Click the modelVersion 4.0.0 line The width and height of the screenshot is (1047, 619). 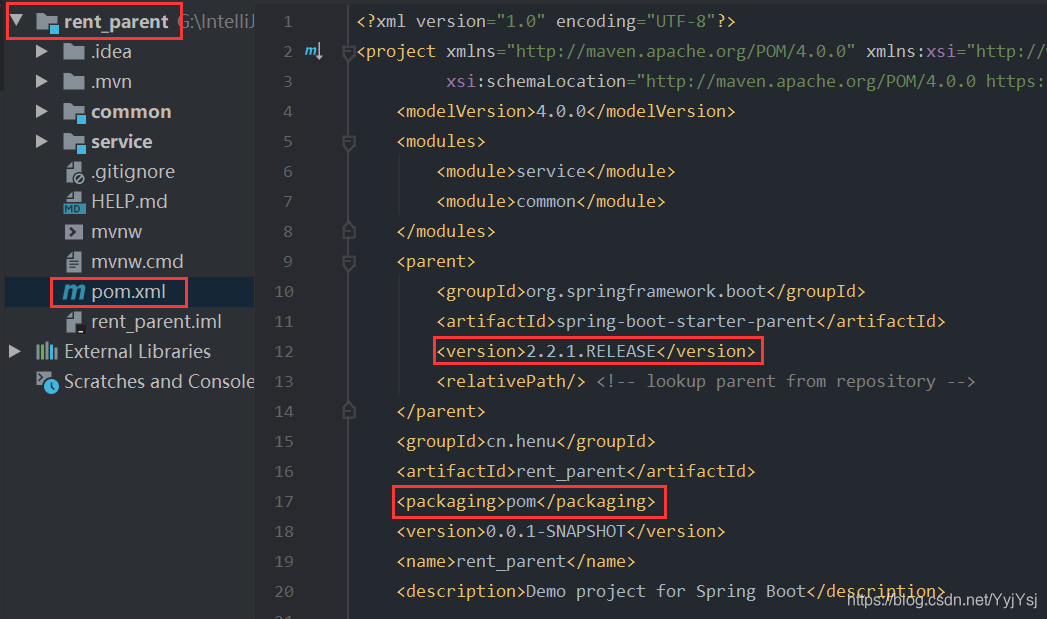[x=566, y=112]
